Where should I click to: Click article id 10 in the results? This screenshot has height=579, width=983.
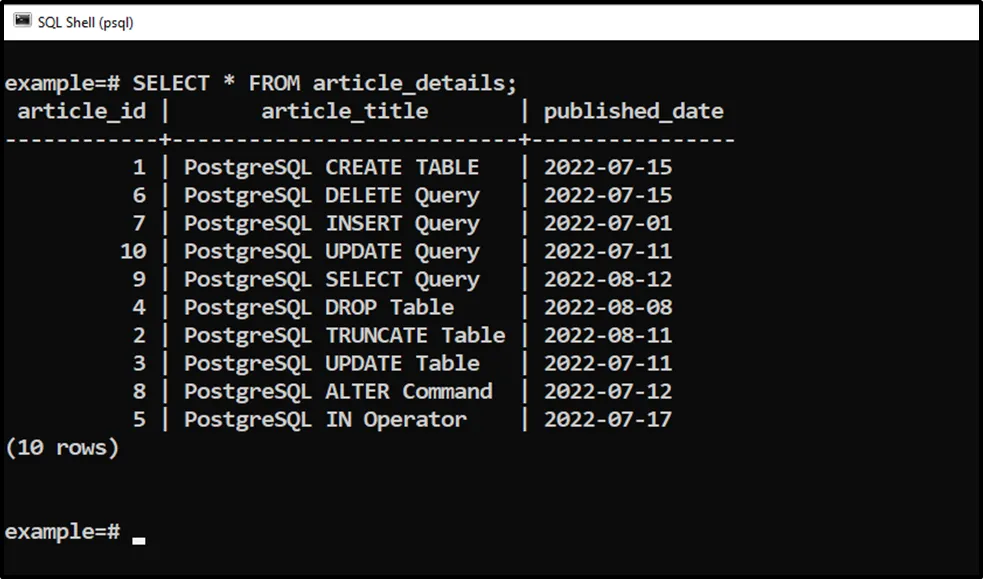coord(133,251)
